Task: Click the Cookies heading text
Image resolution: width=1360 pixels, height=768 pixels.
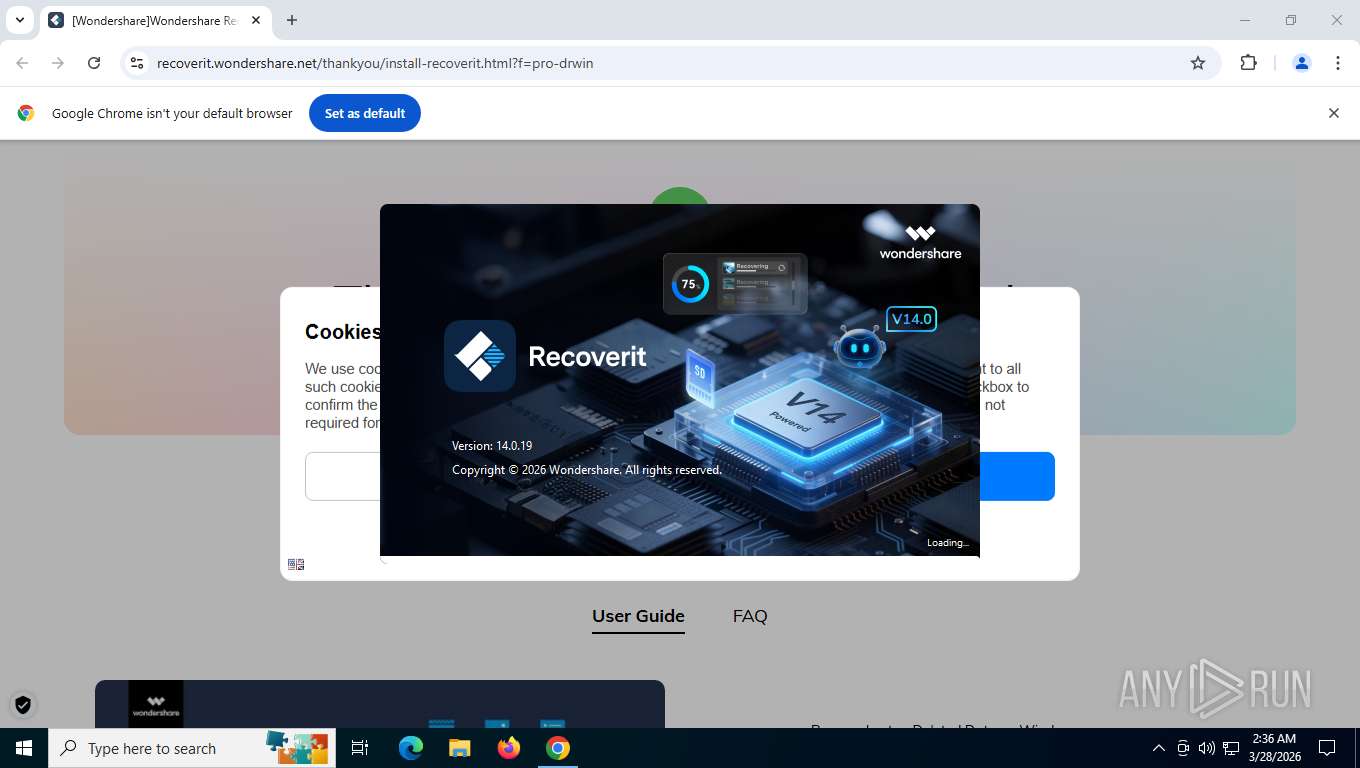Action: pos(342,332)
